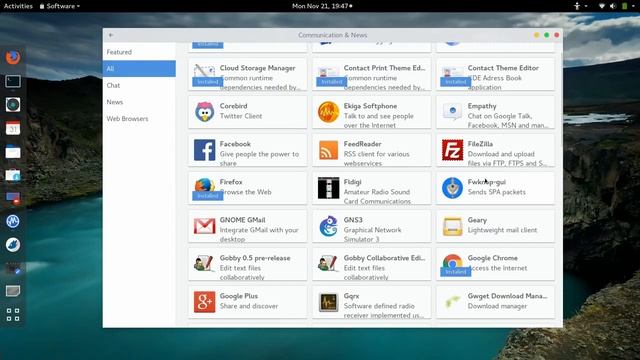The width and height of the screenshot is (640, 360).
Task: Open the Gwget Download Manager icon
Action: tap(452, 302)
